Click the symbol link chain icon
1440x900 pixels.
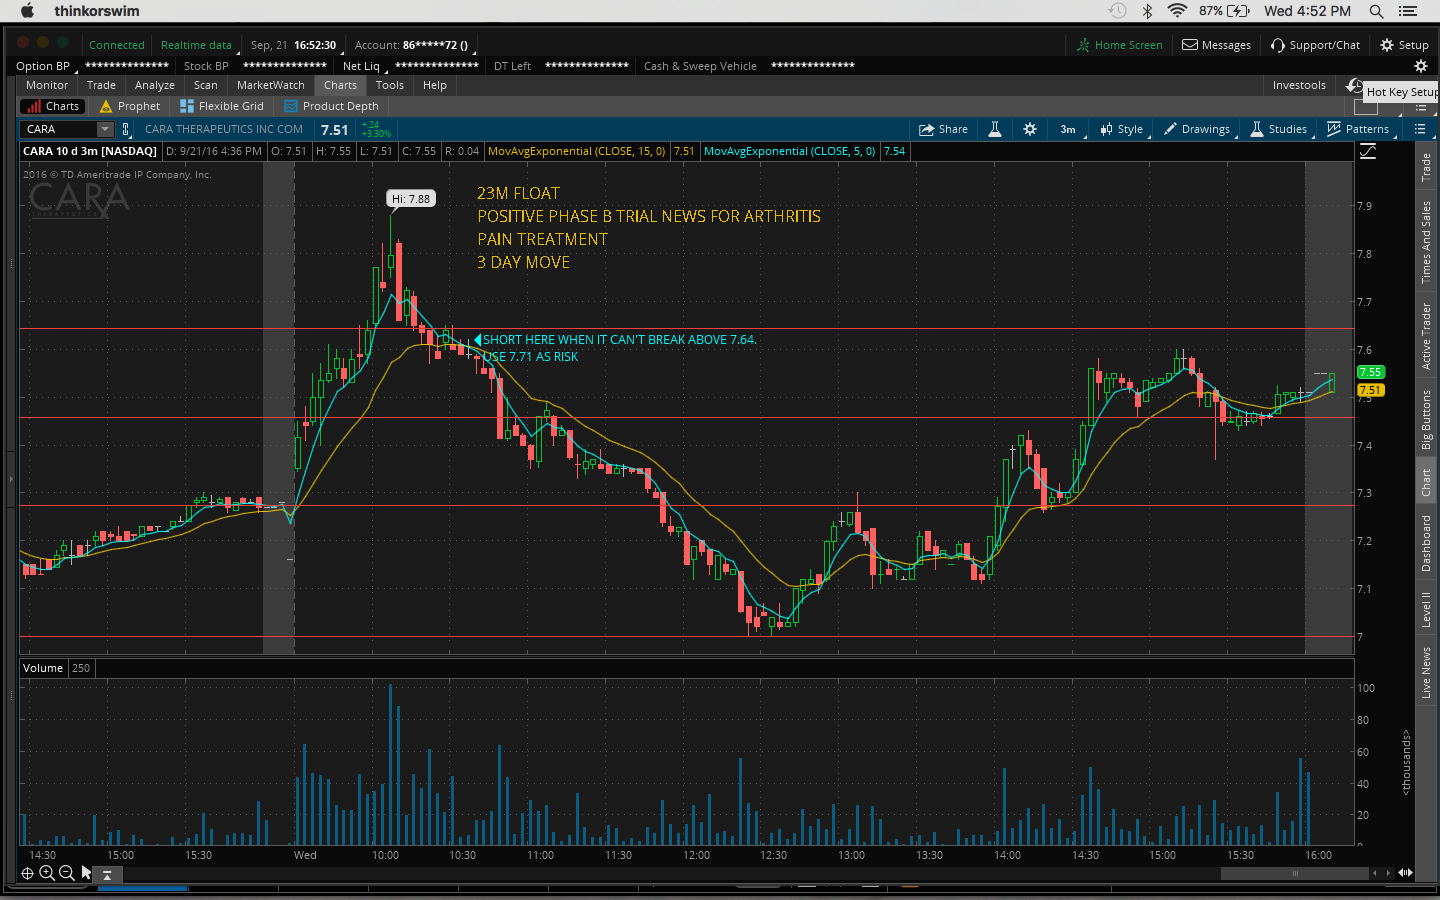[x=126, y=129]
